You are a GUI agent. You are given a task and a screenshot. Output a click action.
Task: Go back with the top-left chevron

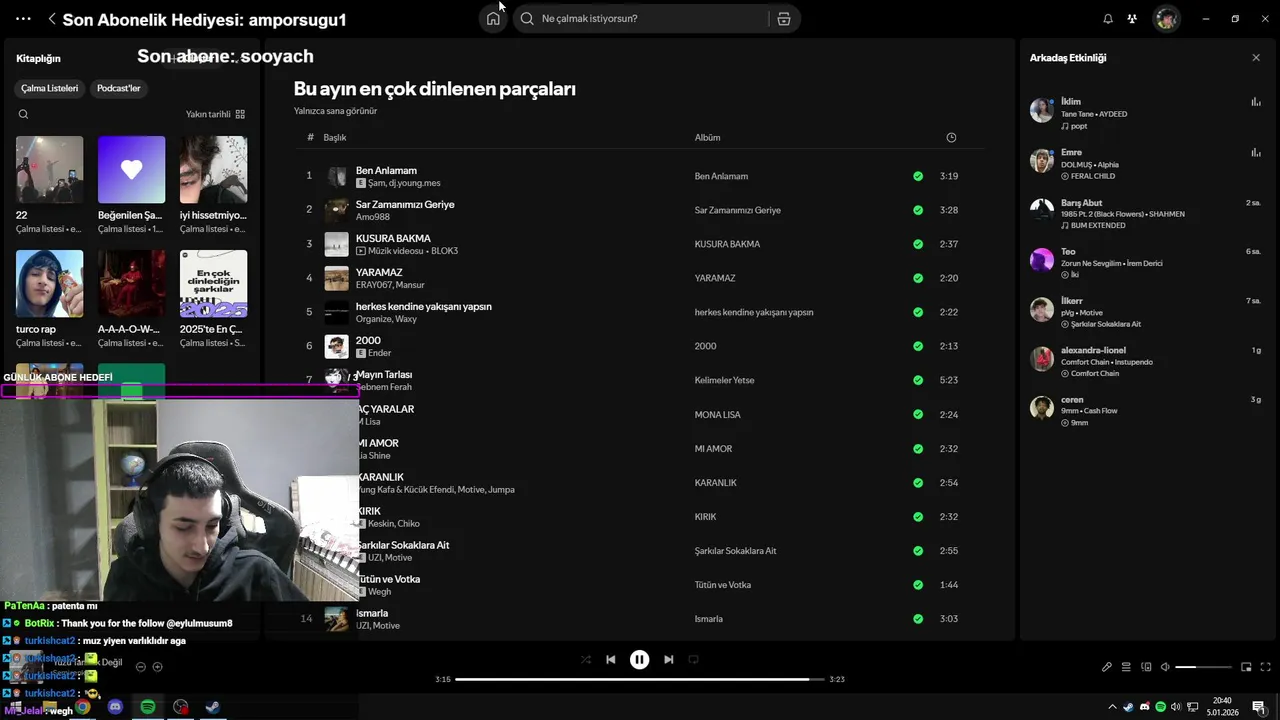click(52, 19)
